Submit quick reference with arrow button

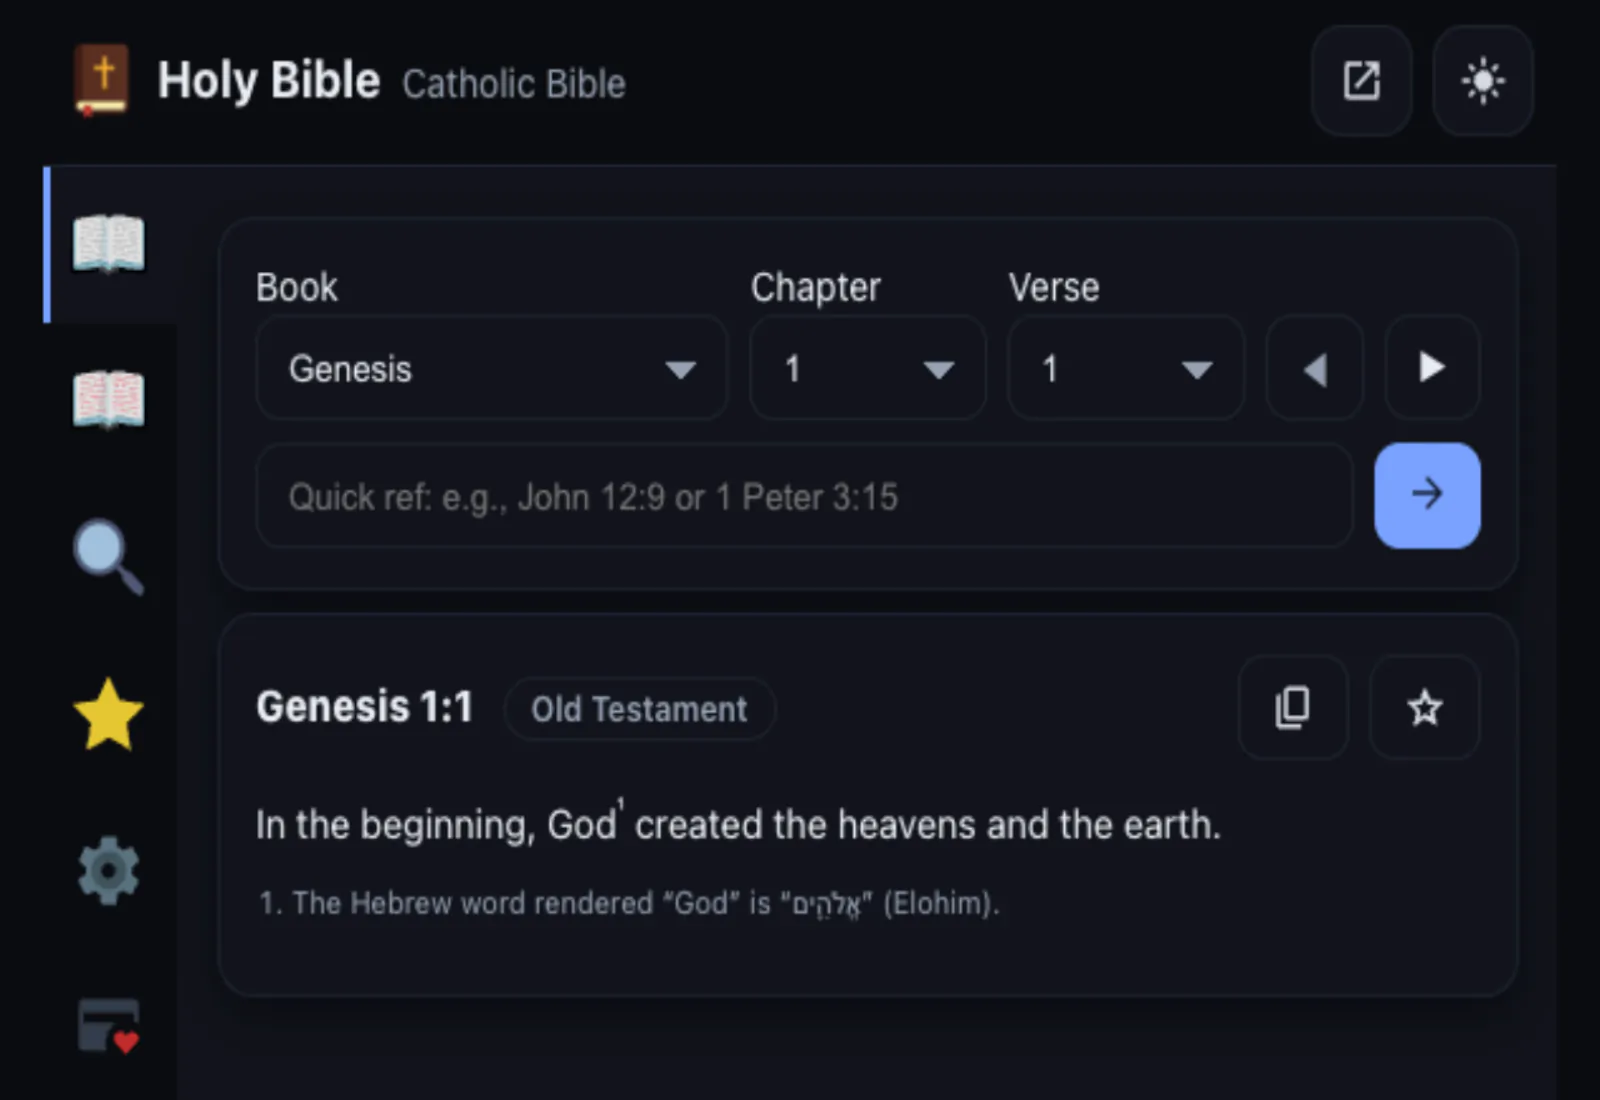(1427, 495)
